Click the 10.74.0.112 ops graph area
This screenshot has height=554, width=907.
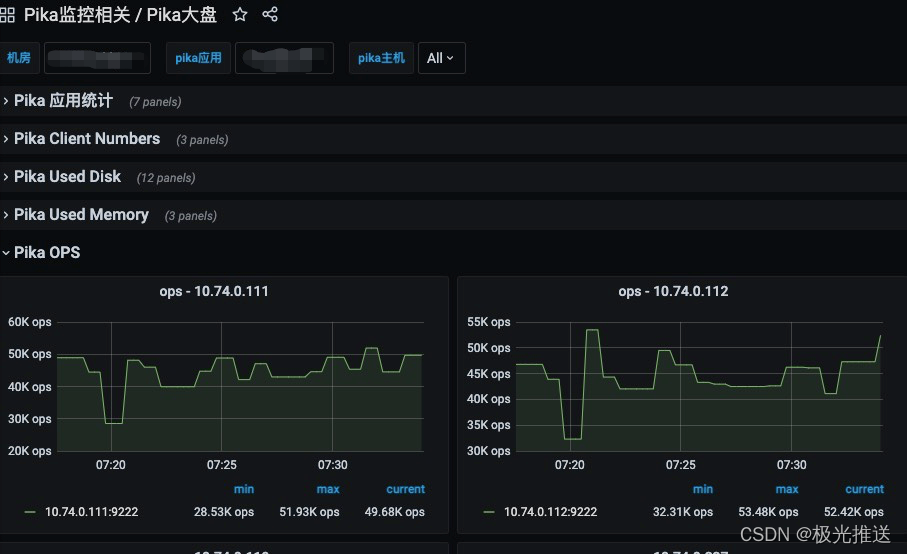(x=699, y=386)
